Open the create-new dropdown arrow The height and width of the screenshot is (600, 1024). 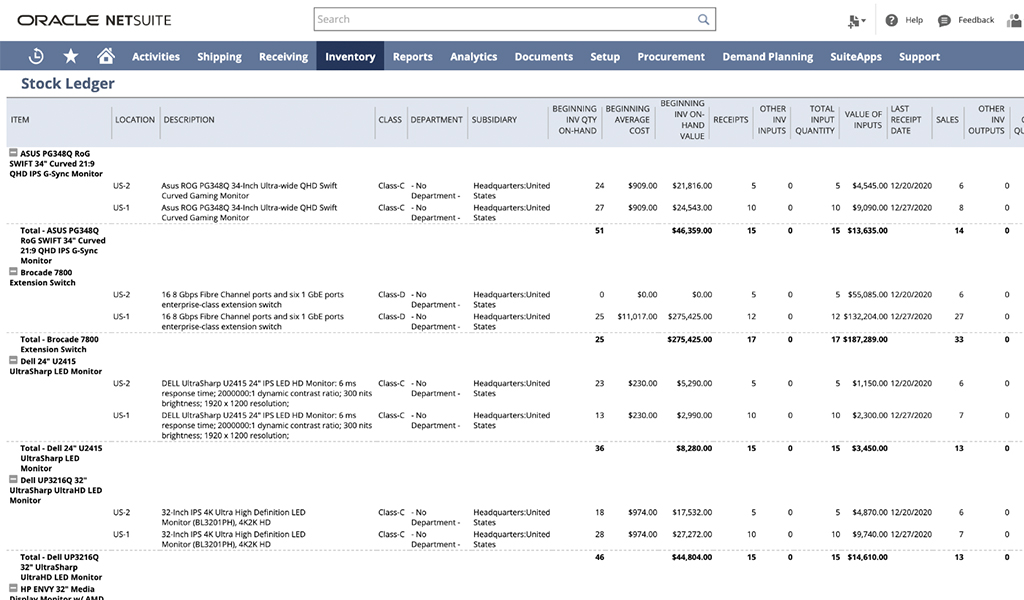864,20
